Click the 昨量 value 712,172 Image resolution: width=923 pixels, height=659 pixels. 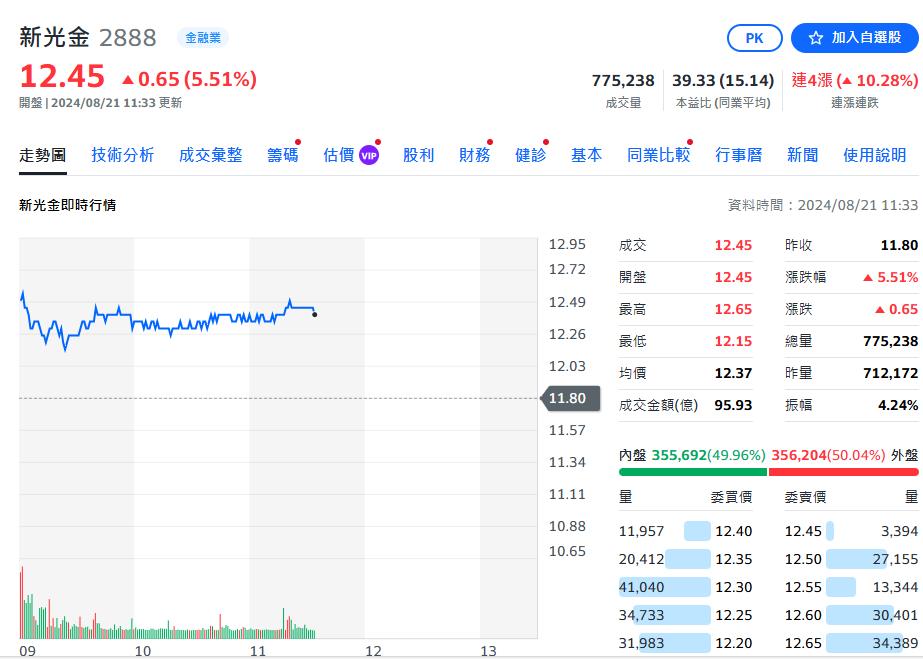click(891, 373)
